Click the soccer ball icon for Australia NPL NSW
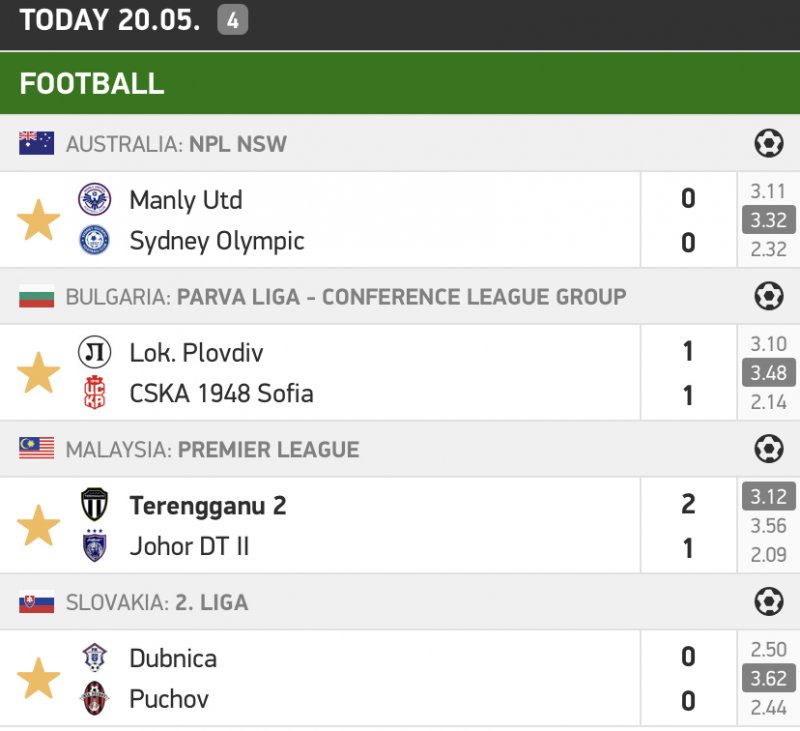Screen dimensions: 800x731 [768, 144]
